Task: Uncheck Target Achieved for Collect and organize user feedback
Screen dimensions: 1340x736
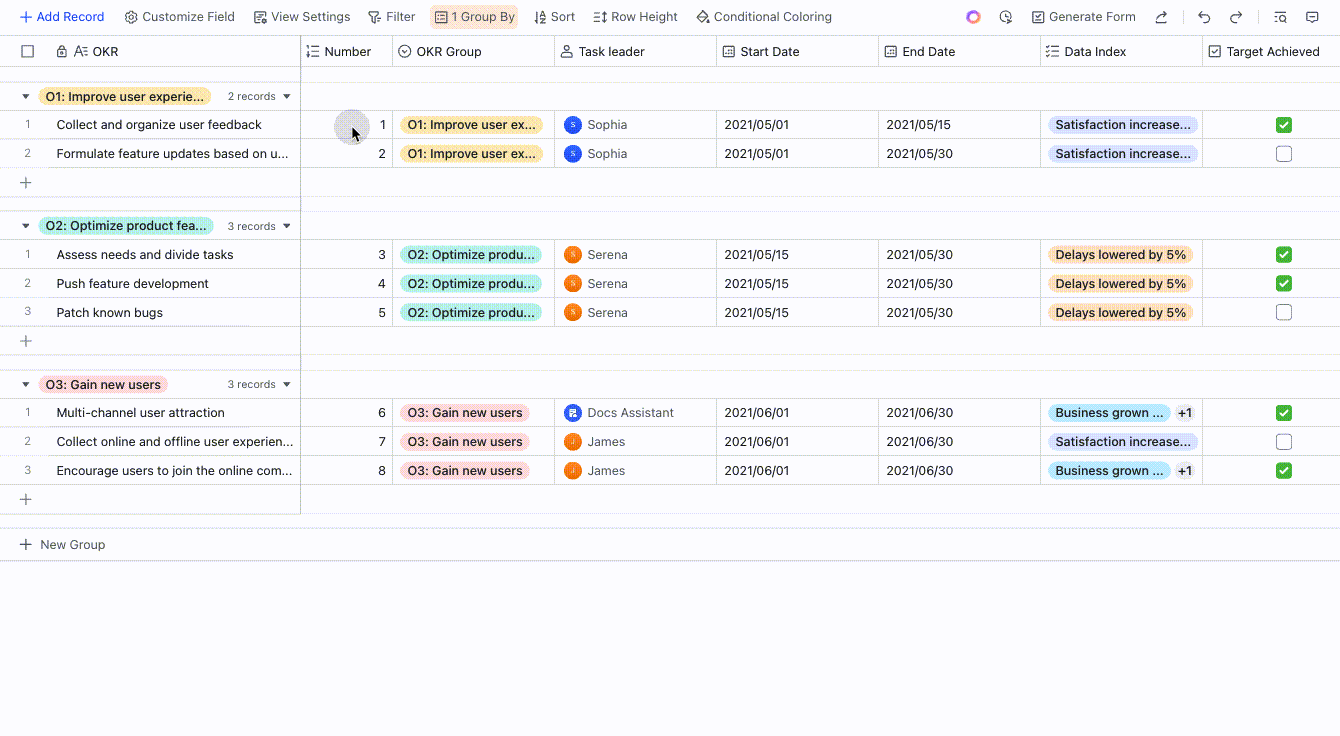Action: [1284, 125]
